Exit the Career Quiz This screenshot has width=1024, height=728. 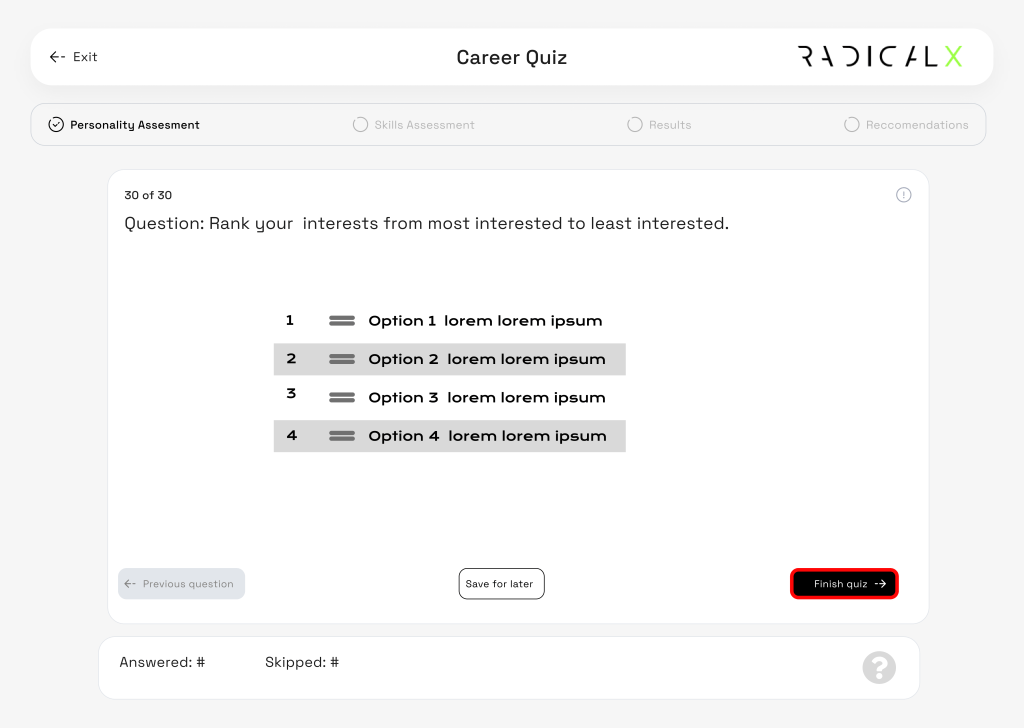point(74,57)
